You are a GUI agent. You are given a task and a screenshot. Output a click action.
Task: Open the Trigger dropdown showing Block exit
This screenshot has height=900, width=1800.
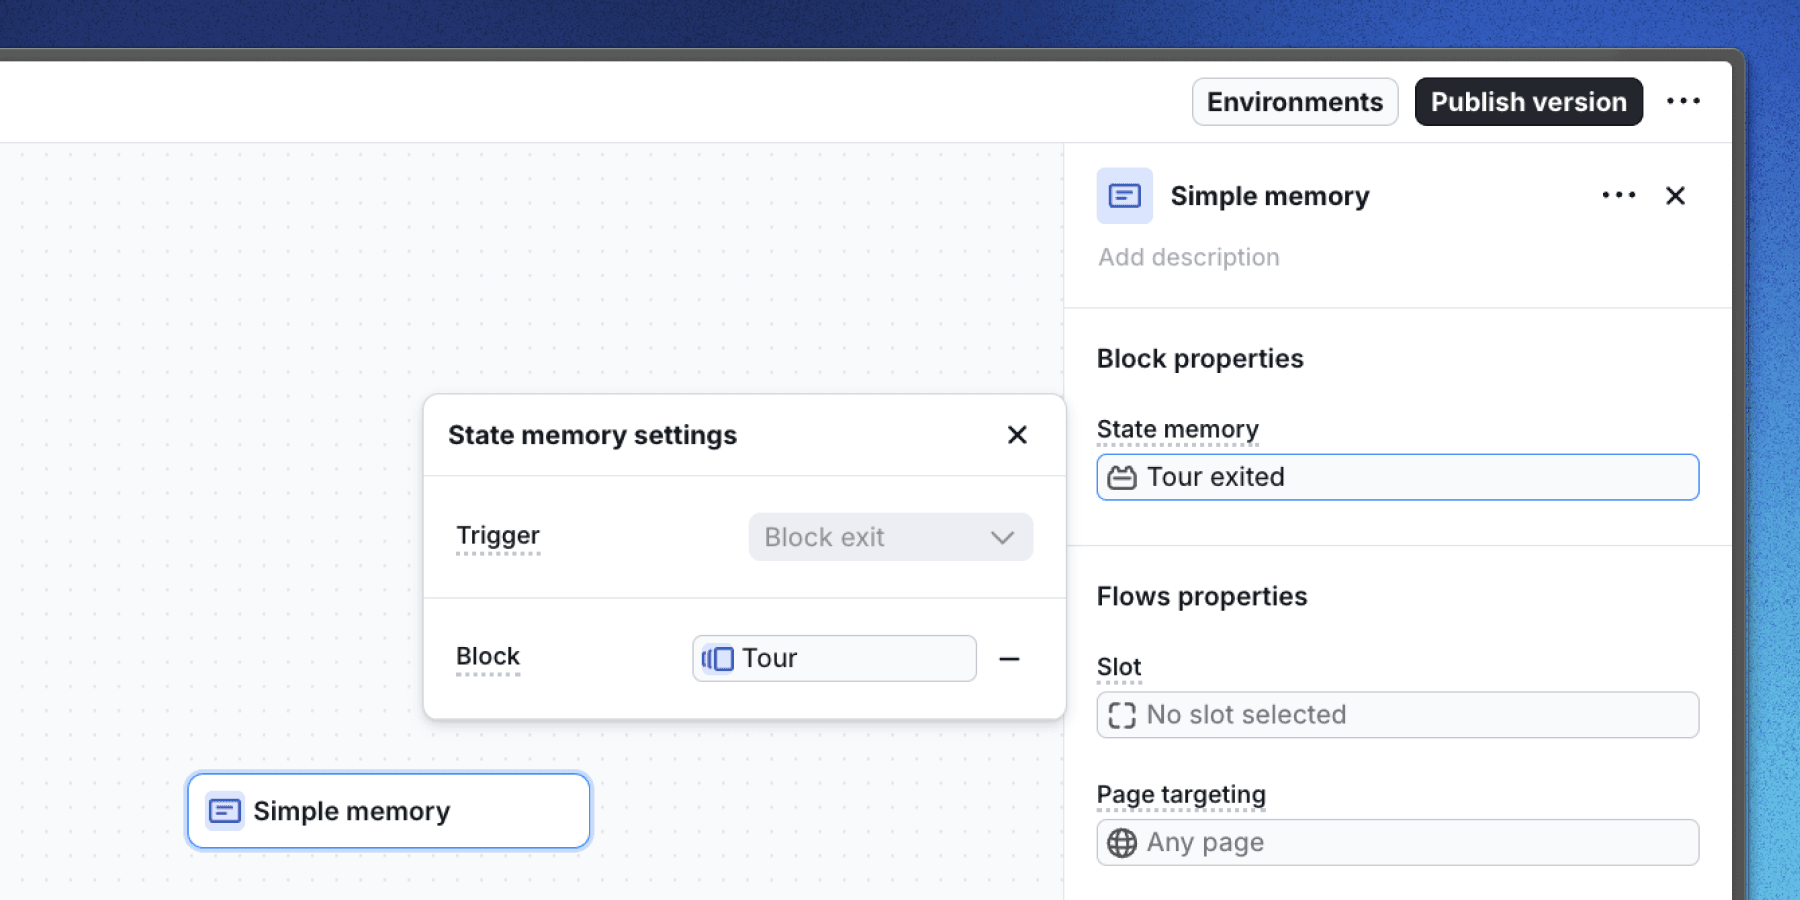pos(890,537)
